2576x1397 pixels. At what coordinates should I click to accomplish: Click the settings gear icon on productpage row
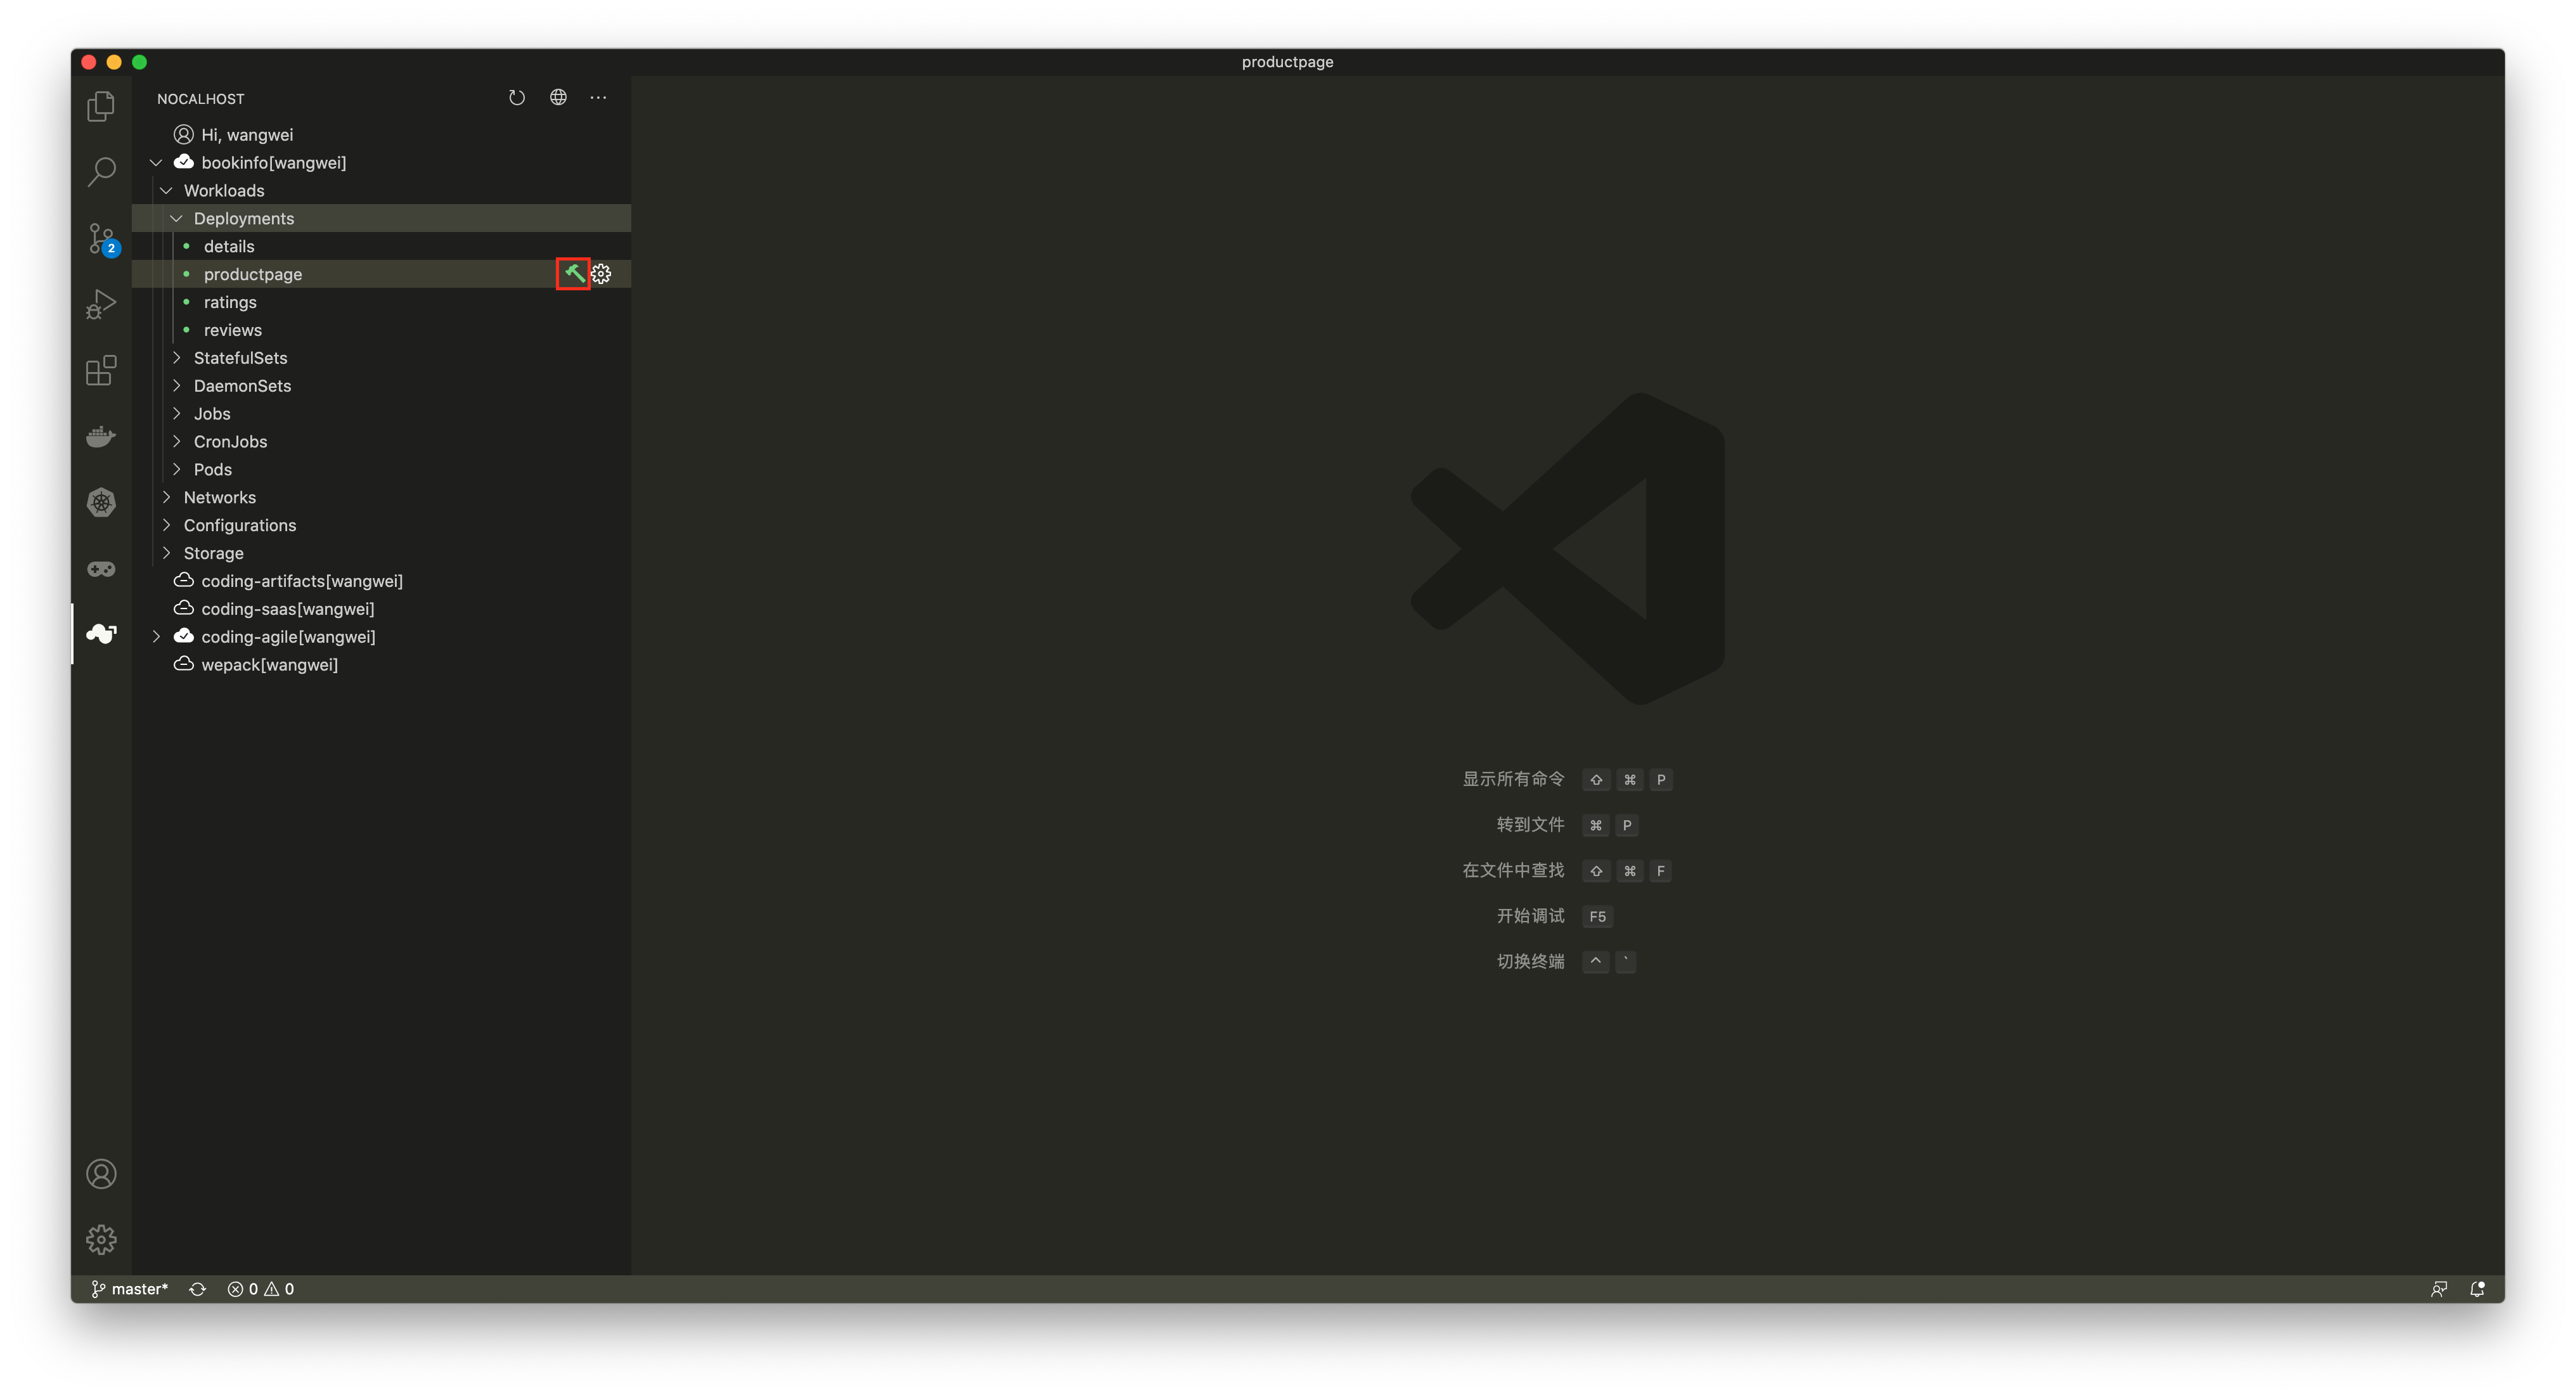602,274
